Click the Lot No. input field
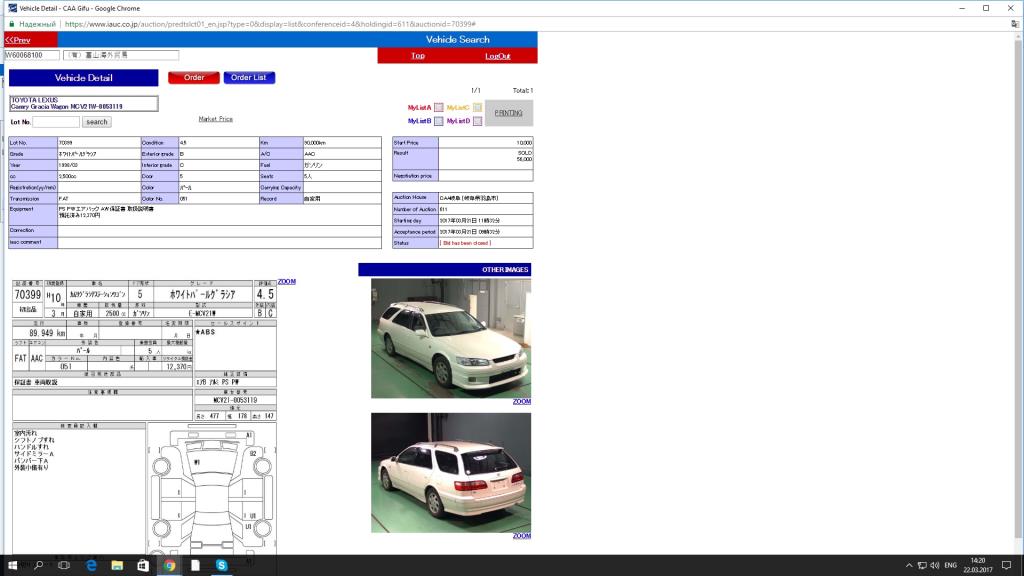The width and height of the screenshot is (1024, 576). 56,122
